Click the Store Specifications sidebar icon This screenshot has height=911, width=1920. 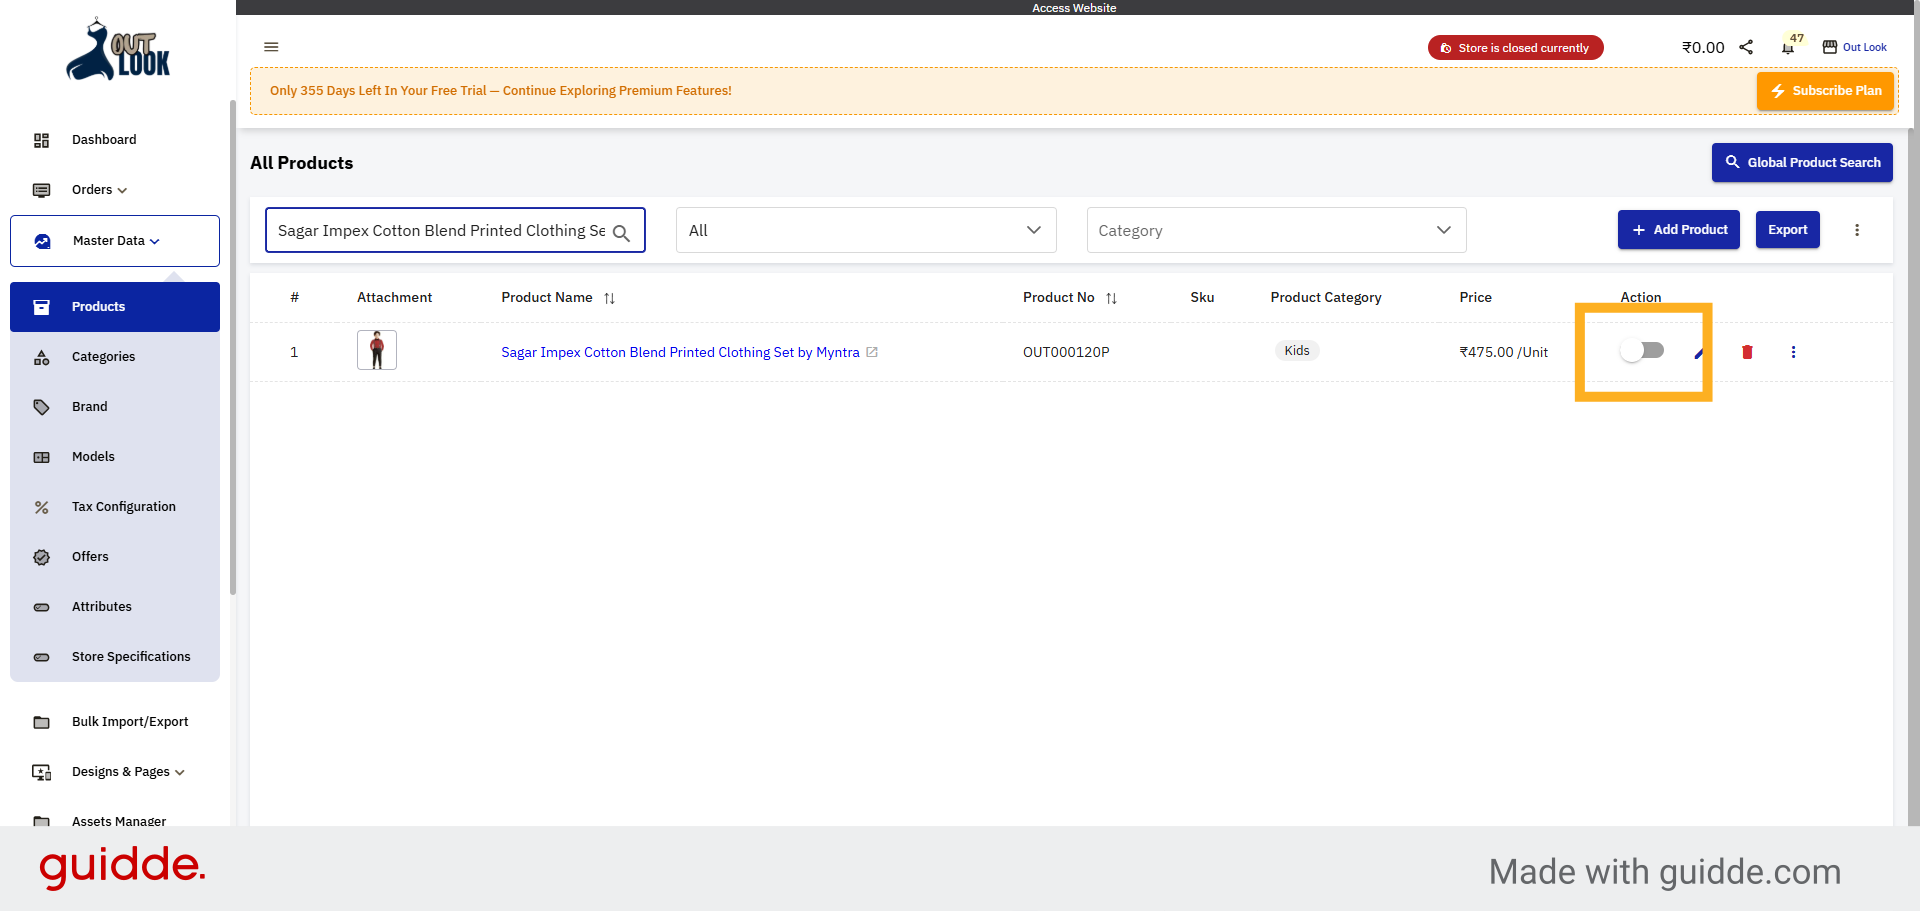click(41, 657)
